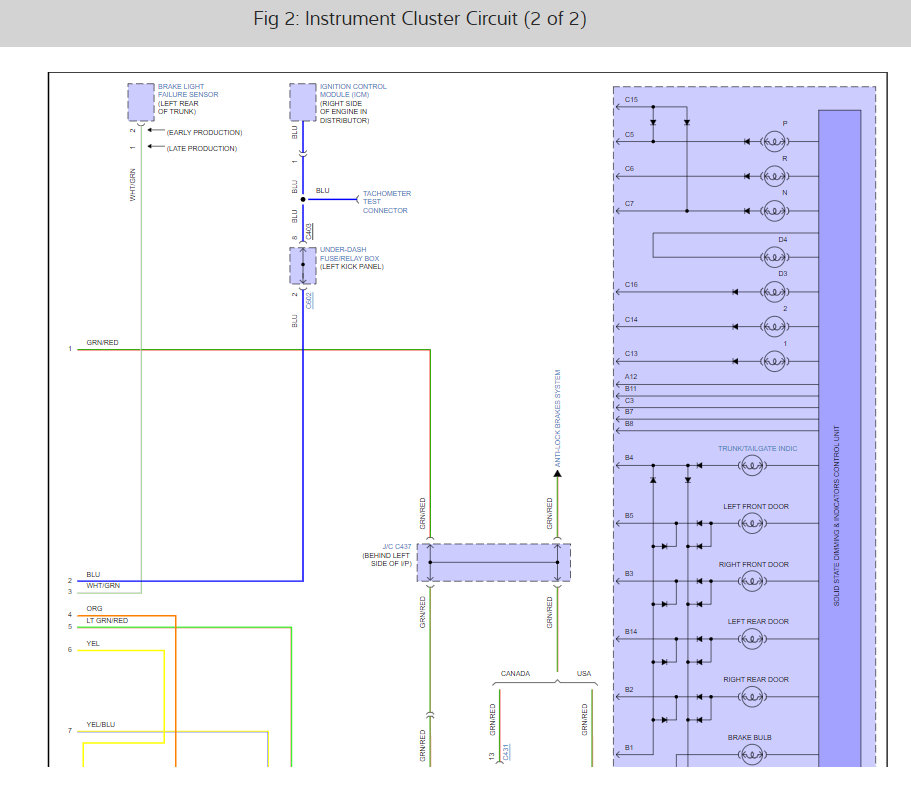Click the C15 terminal label
911x801 pixels.
[631, 99]
